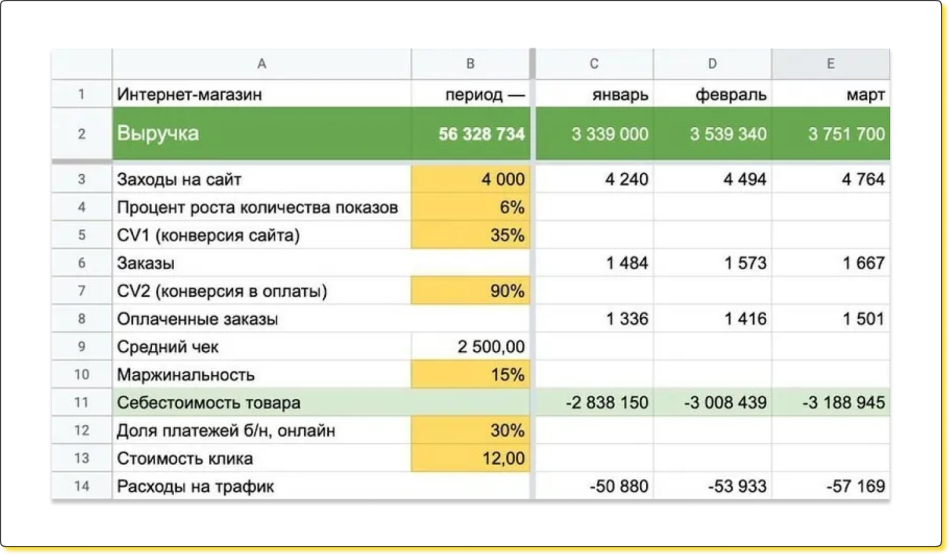
Task: Select row 14 header number
Action: [x=81, y=487]
